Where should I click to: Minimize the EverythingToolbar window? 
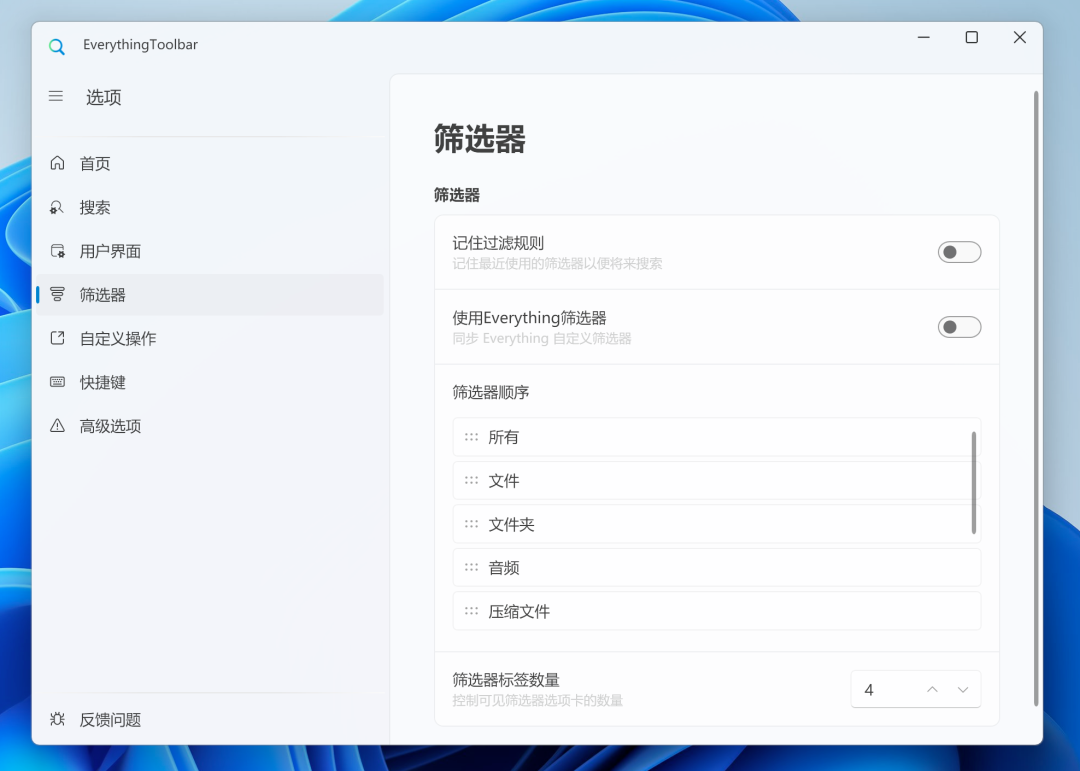click(924, 37)
